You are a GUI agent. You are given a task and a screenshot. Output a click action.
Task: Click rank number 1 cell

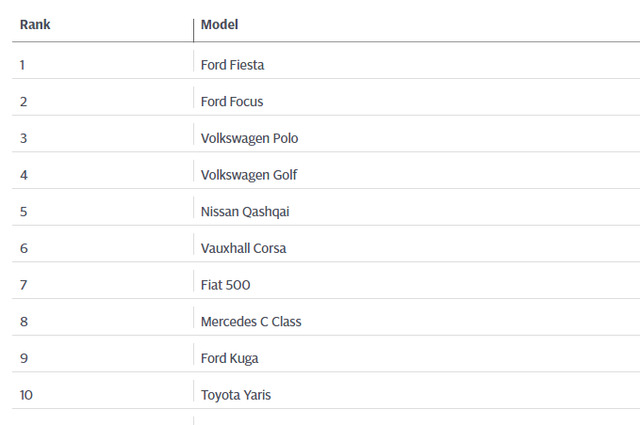click(x=23, y=65)
